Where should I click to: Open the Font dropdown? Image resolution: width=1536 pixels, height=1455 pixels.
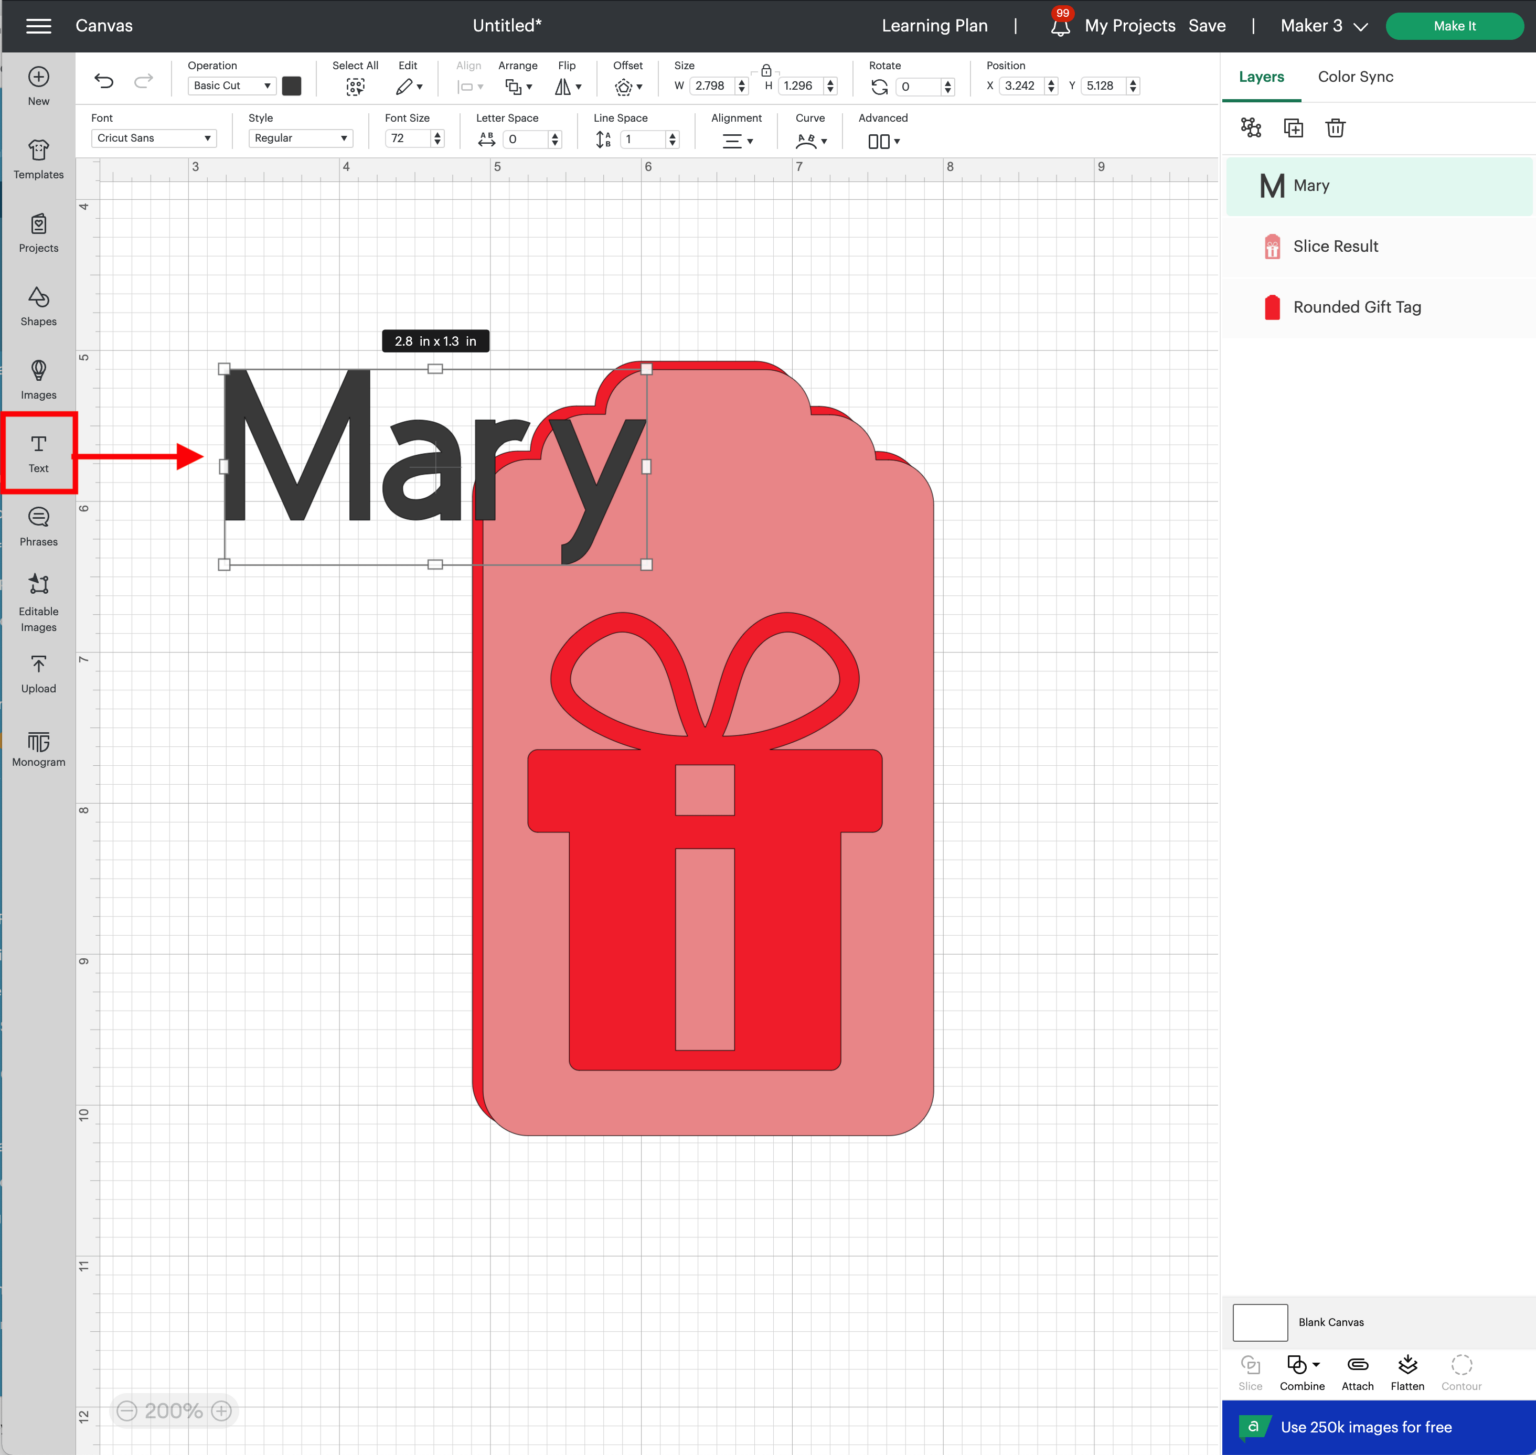[153, 138]
